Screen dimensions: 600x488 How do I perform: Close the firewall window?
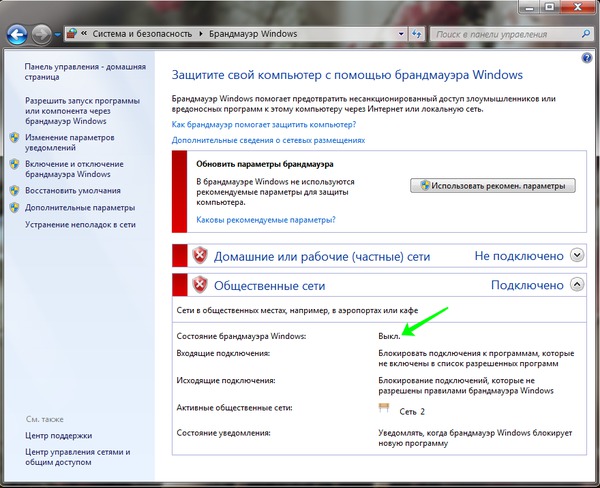point(578,7)
